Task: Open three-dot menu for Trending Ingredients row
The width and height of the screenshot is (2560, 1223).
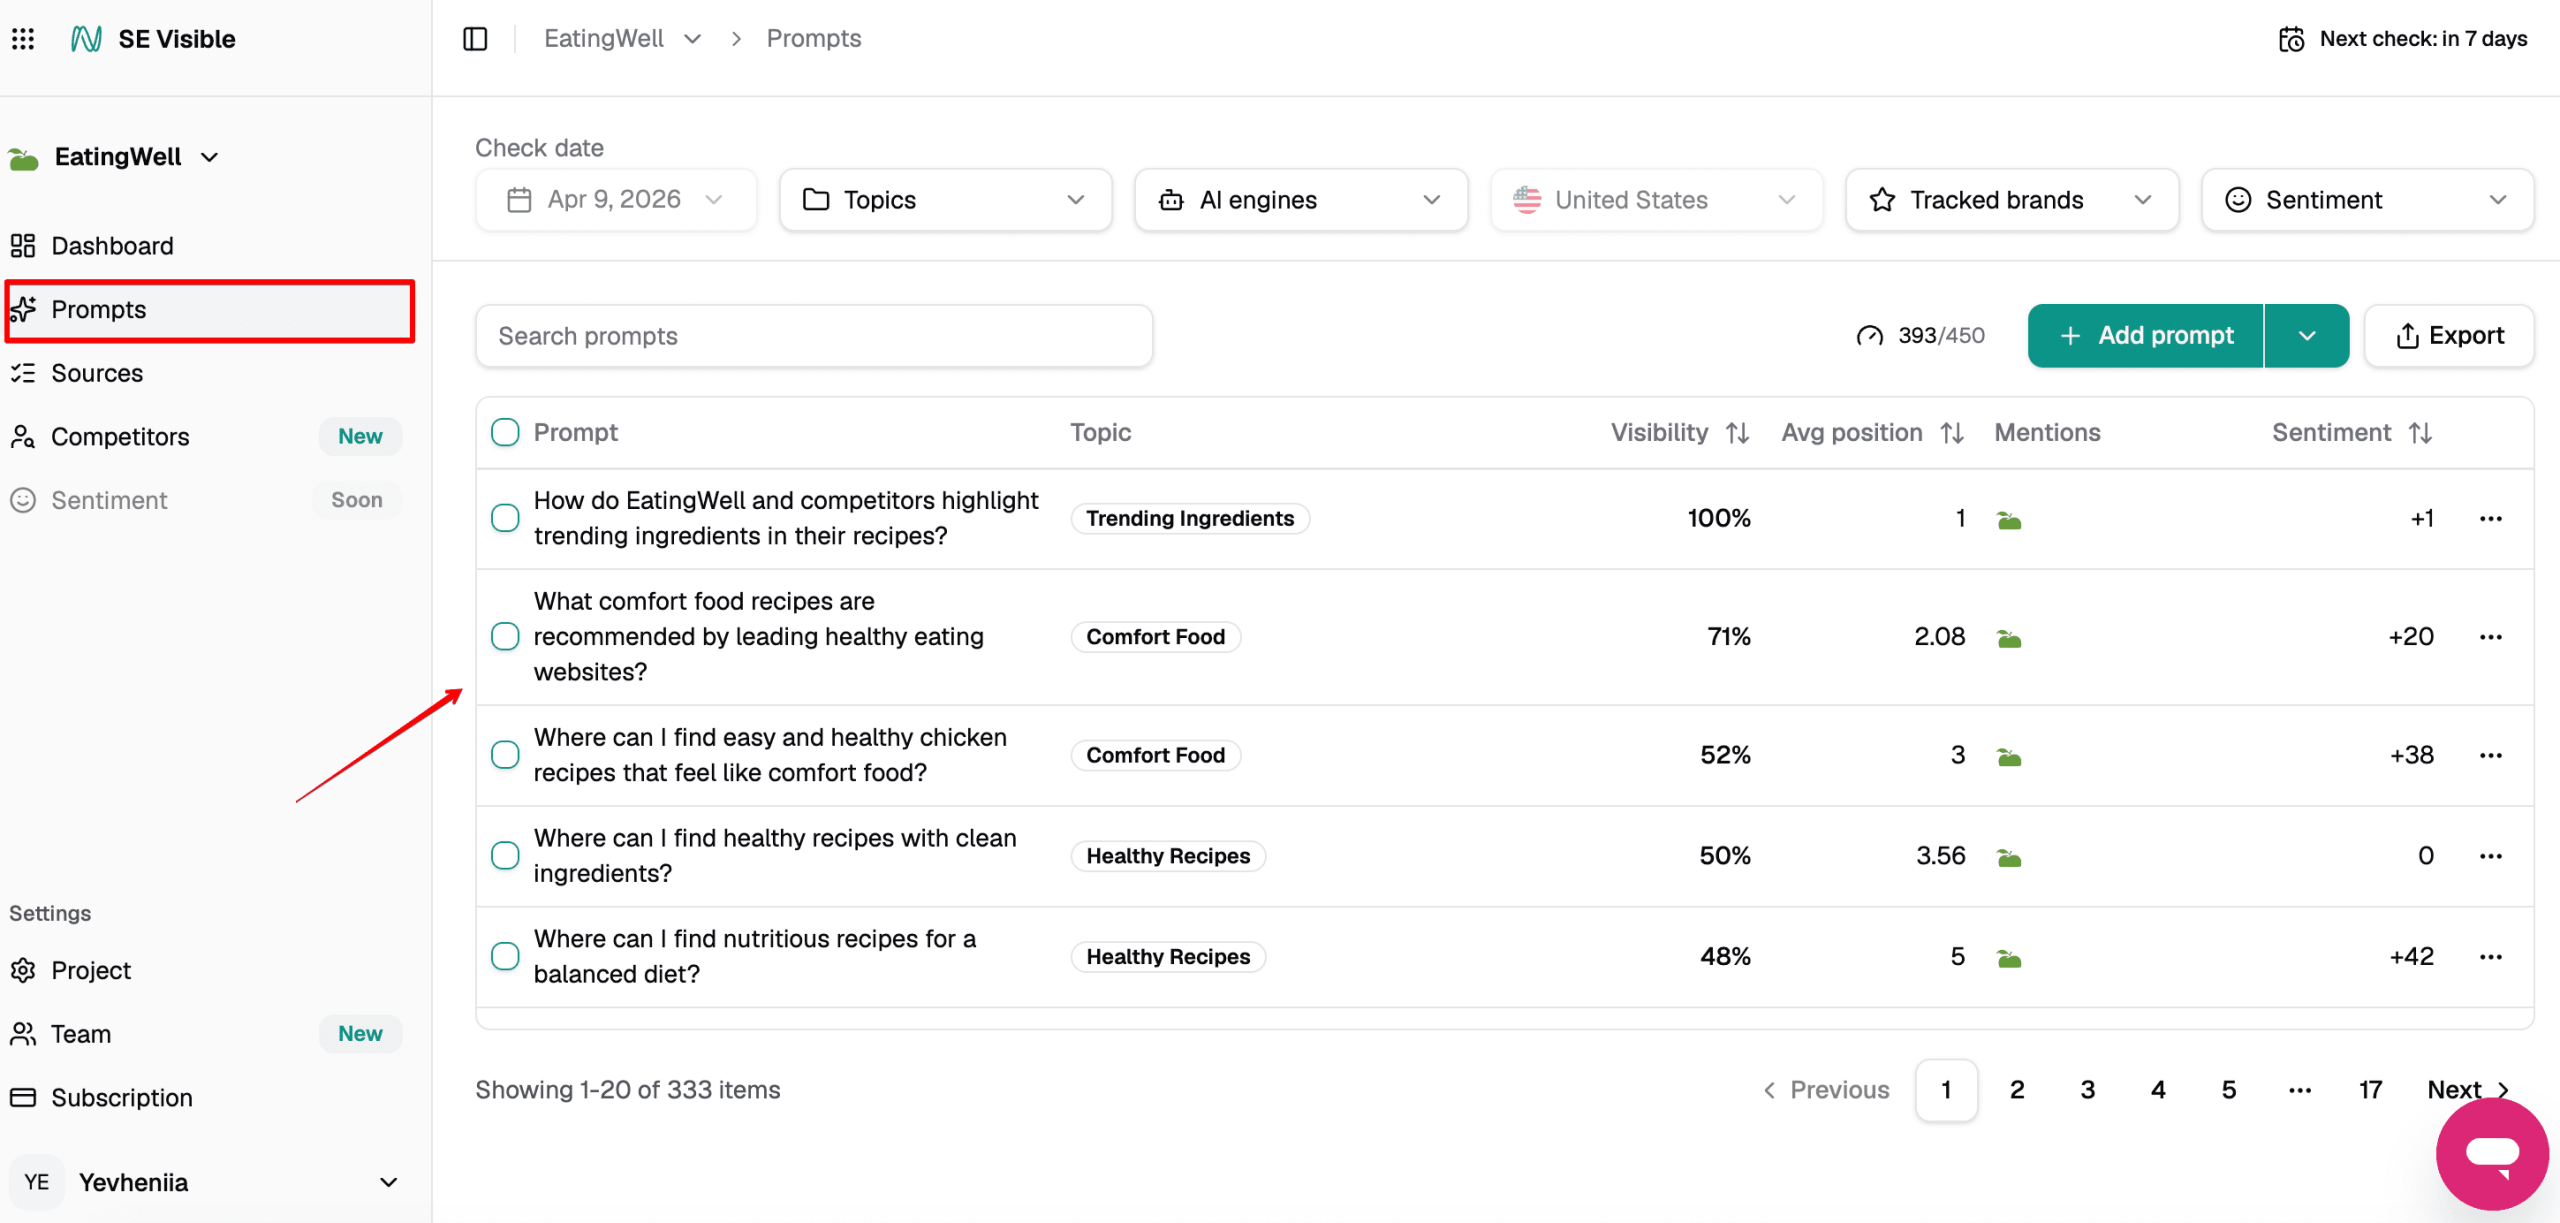Action: pyautogui.click(x=2490, y=519)
